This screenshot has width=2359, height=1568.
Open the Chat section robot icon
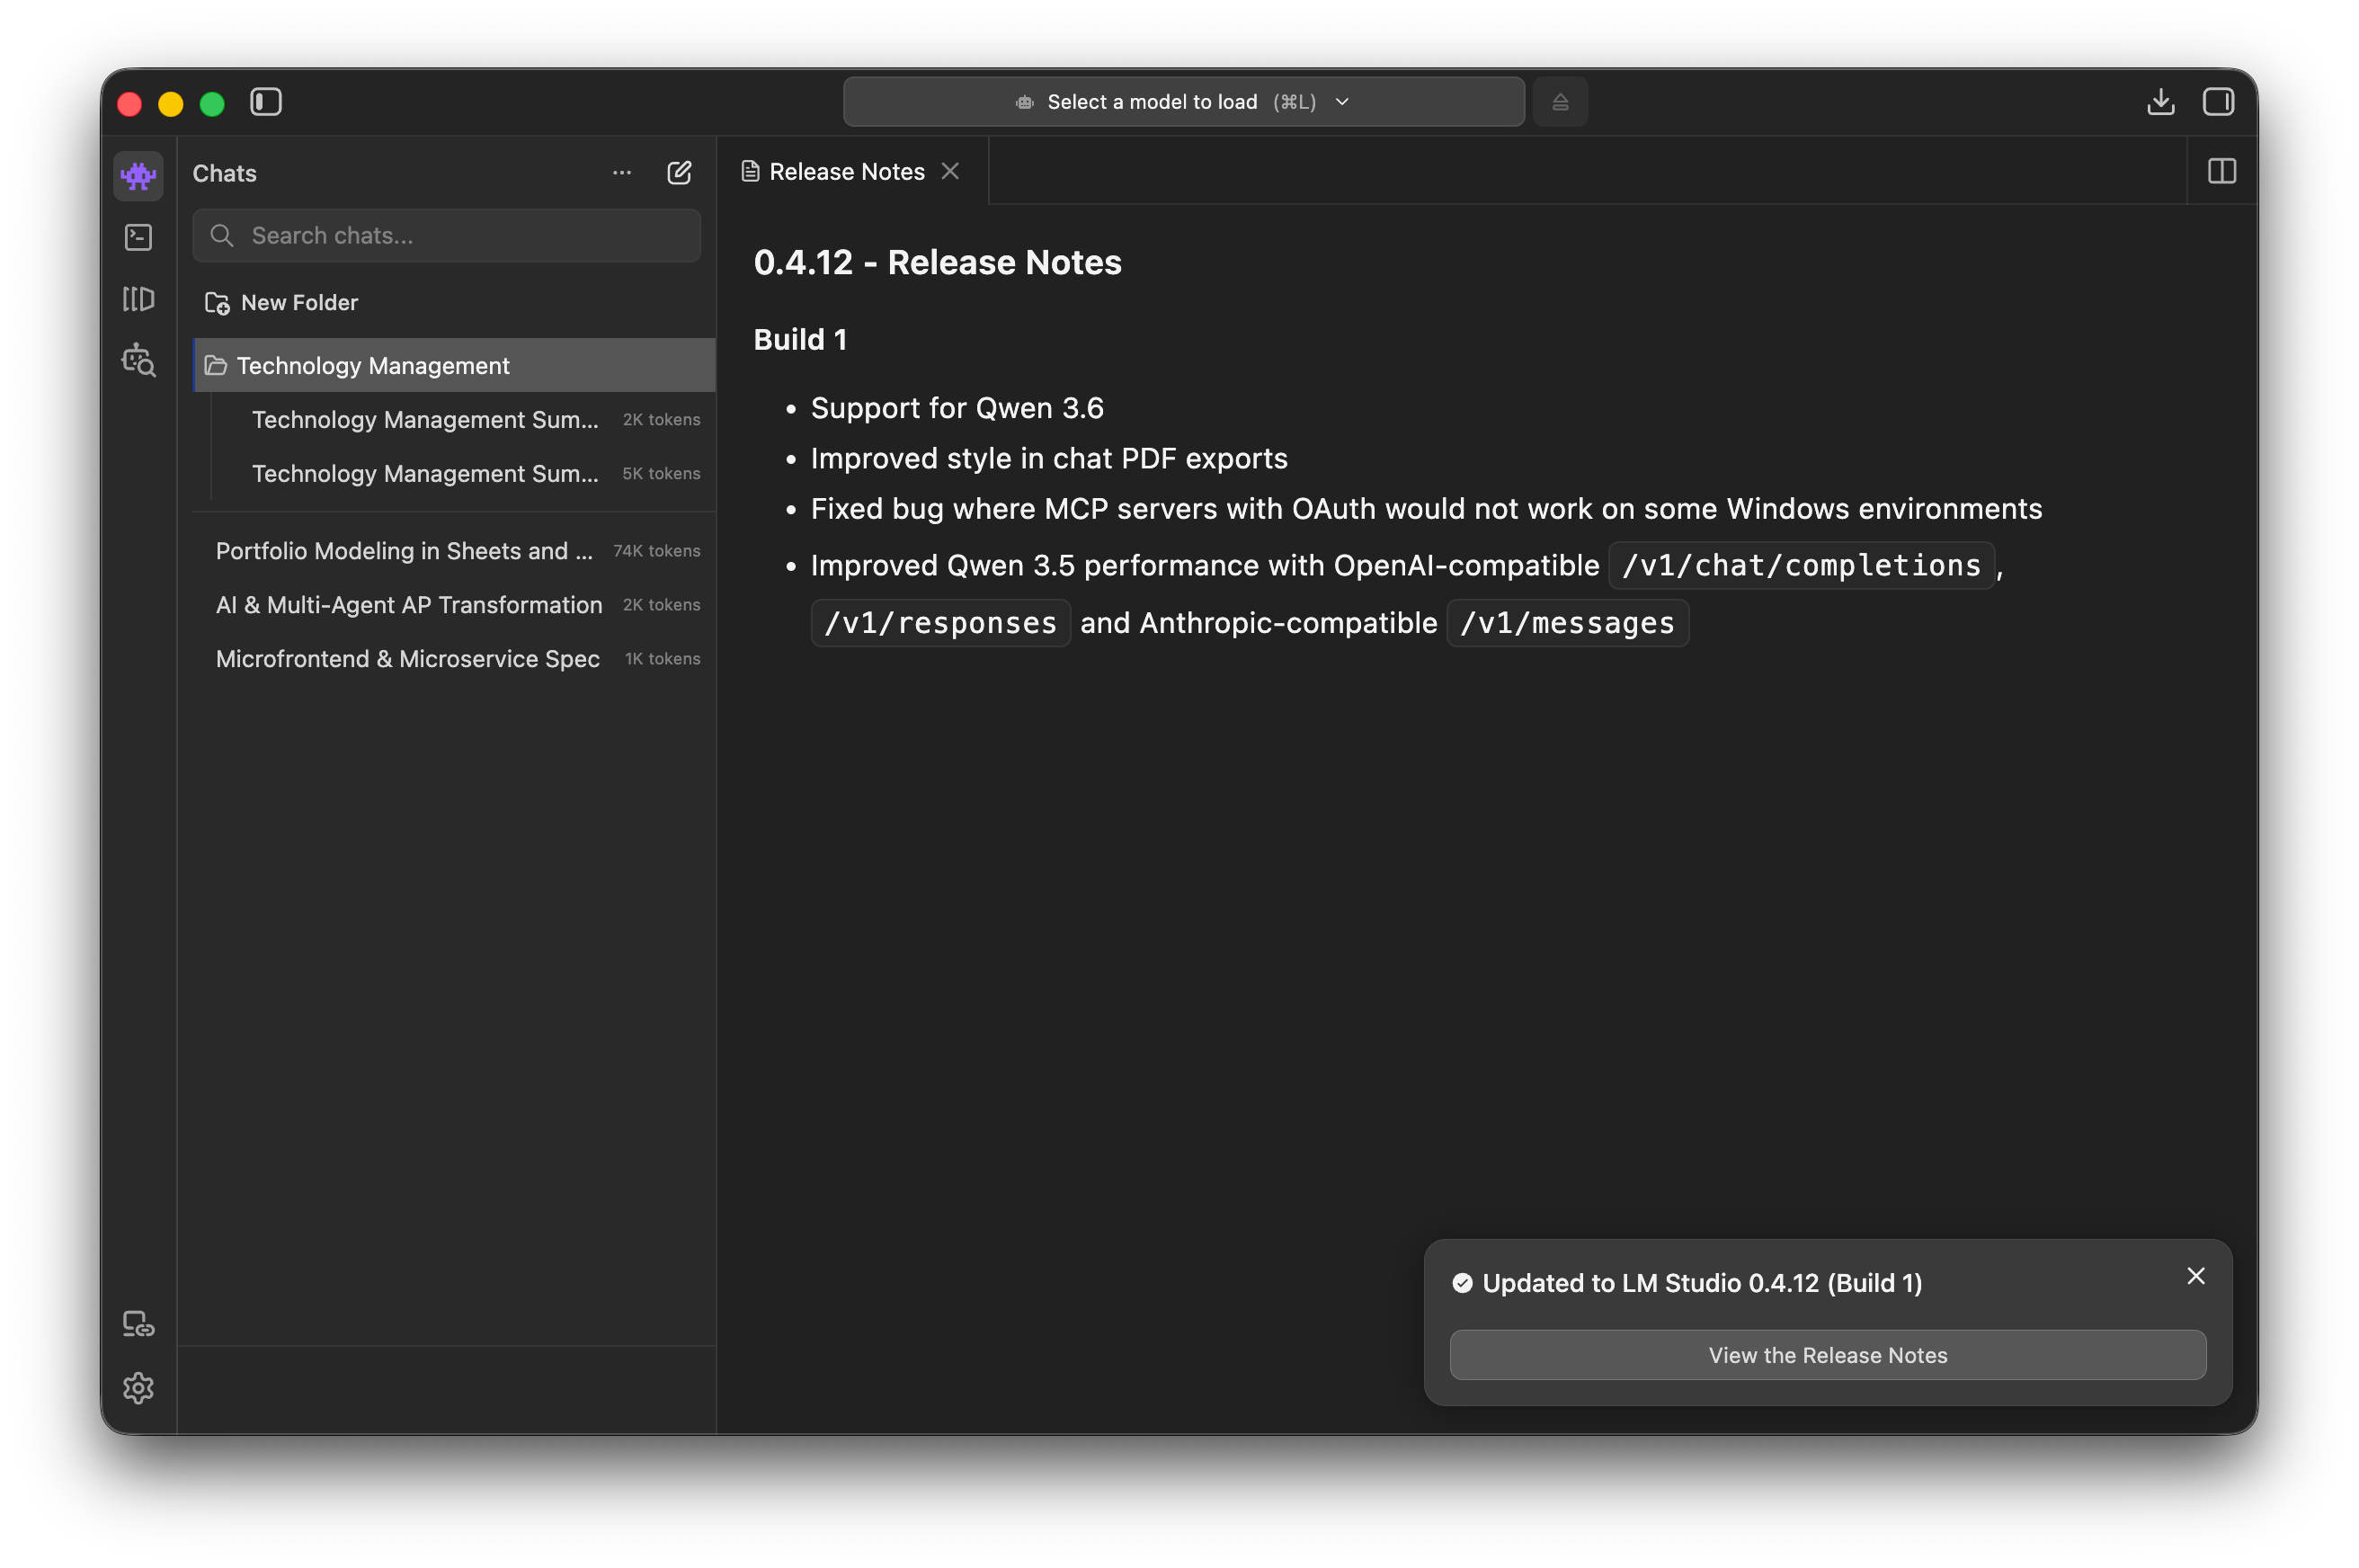point(138,176)
